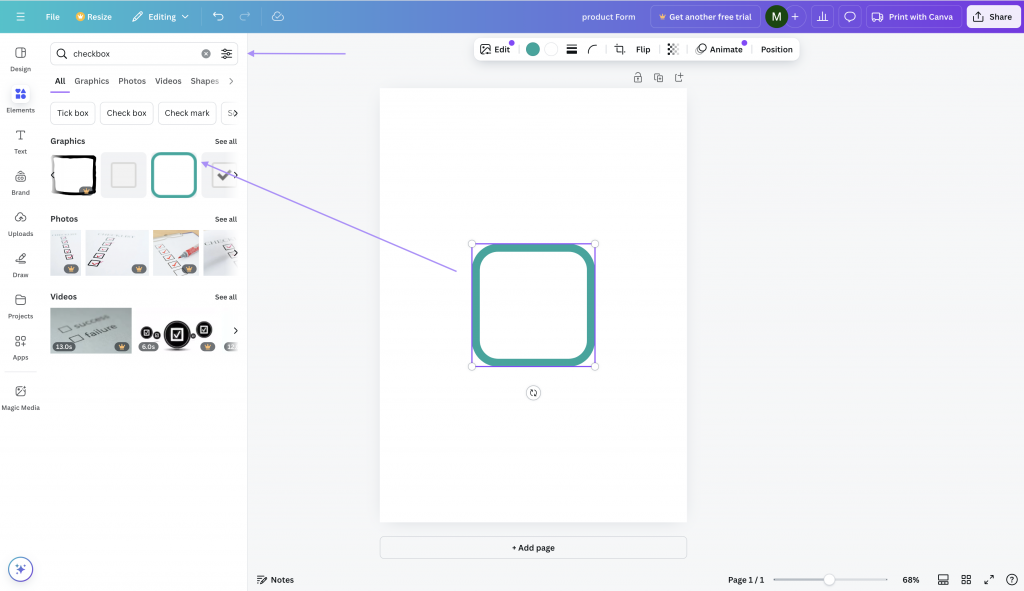Screen dimensions: 1024x591
Task: Switch to the Photos filter tab
Action: pyautogui.click(x=131, y=81)
